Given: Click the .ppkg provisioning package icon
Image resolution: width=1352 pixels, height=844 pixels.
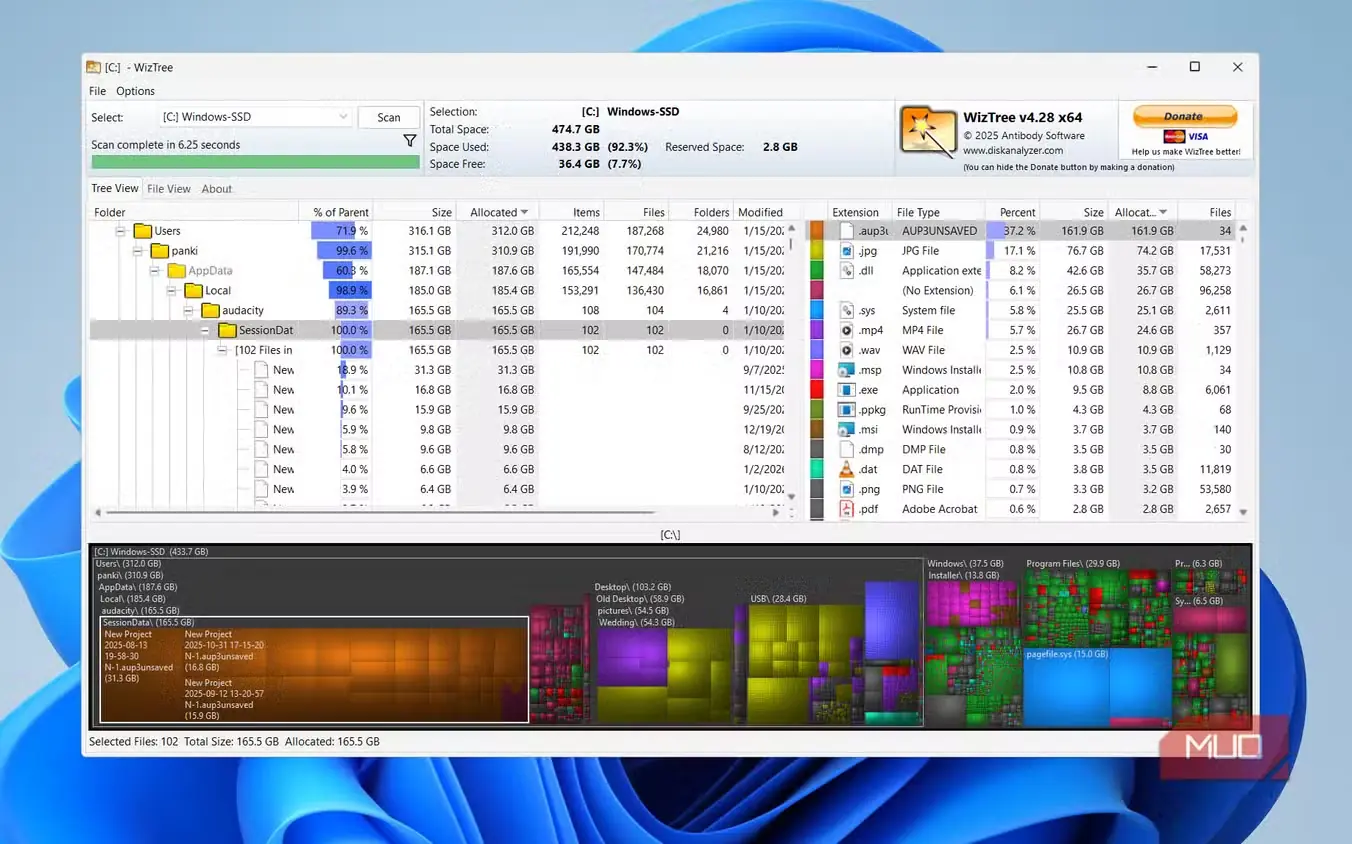Looking at the screenshot, I should tap(847, 410).
